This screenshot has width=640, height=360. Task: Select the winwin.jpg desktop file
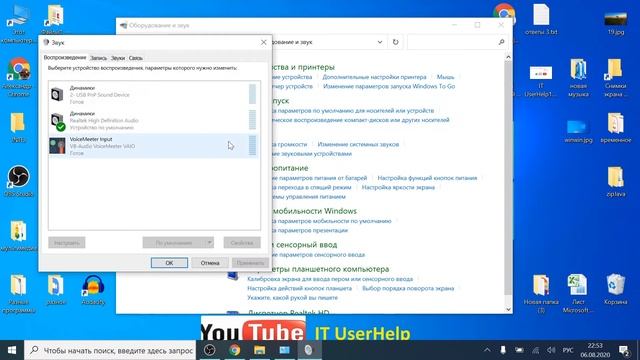pos(578,131)
